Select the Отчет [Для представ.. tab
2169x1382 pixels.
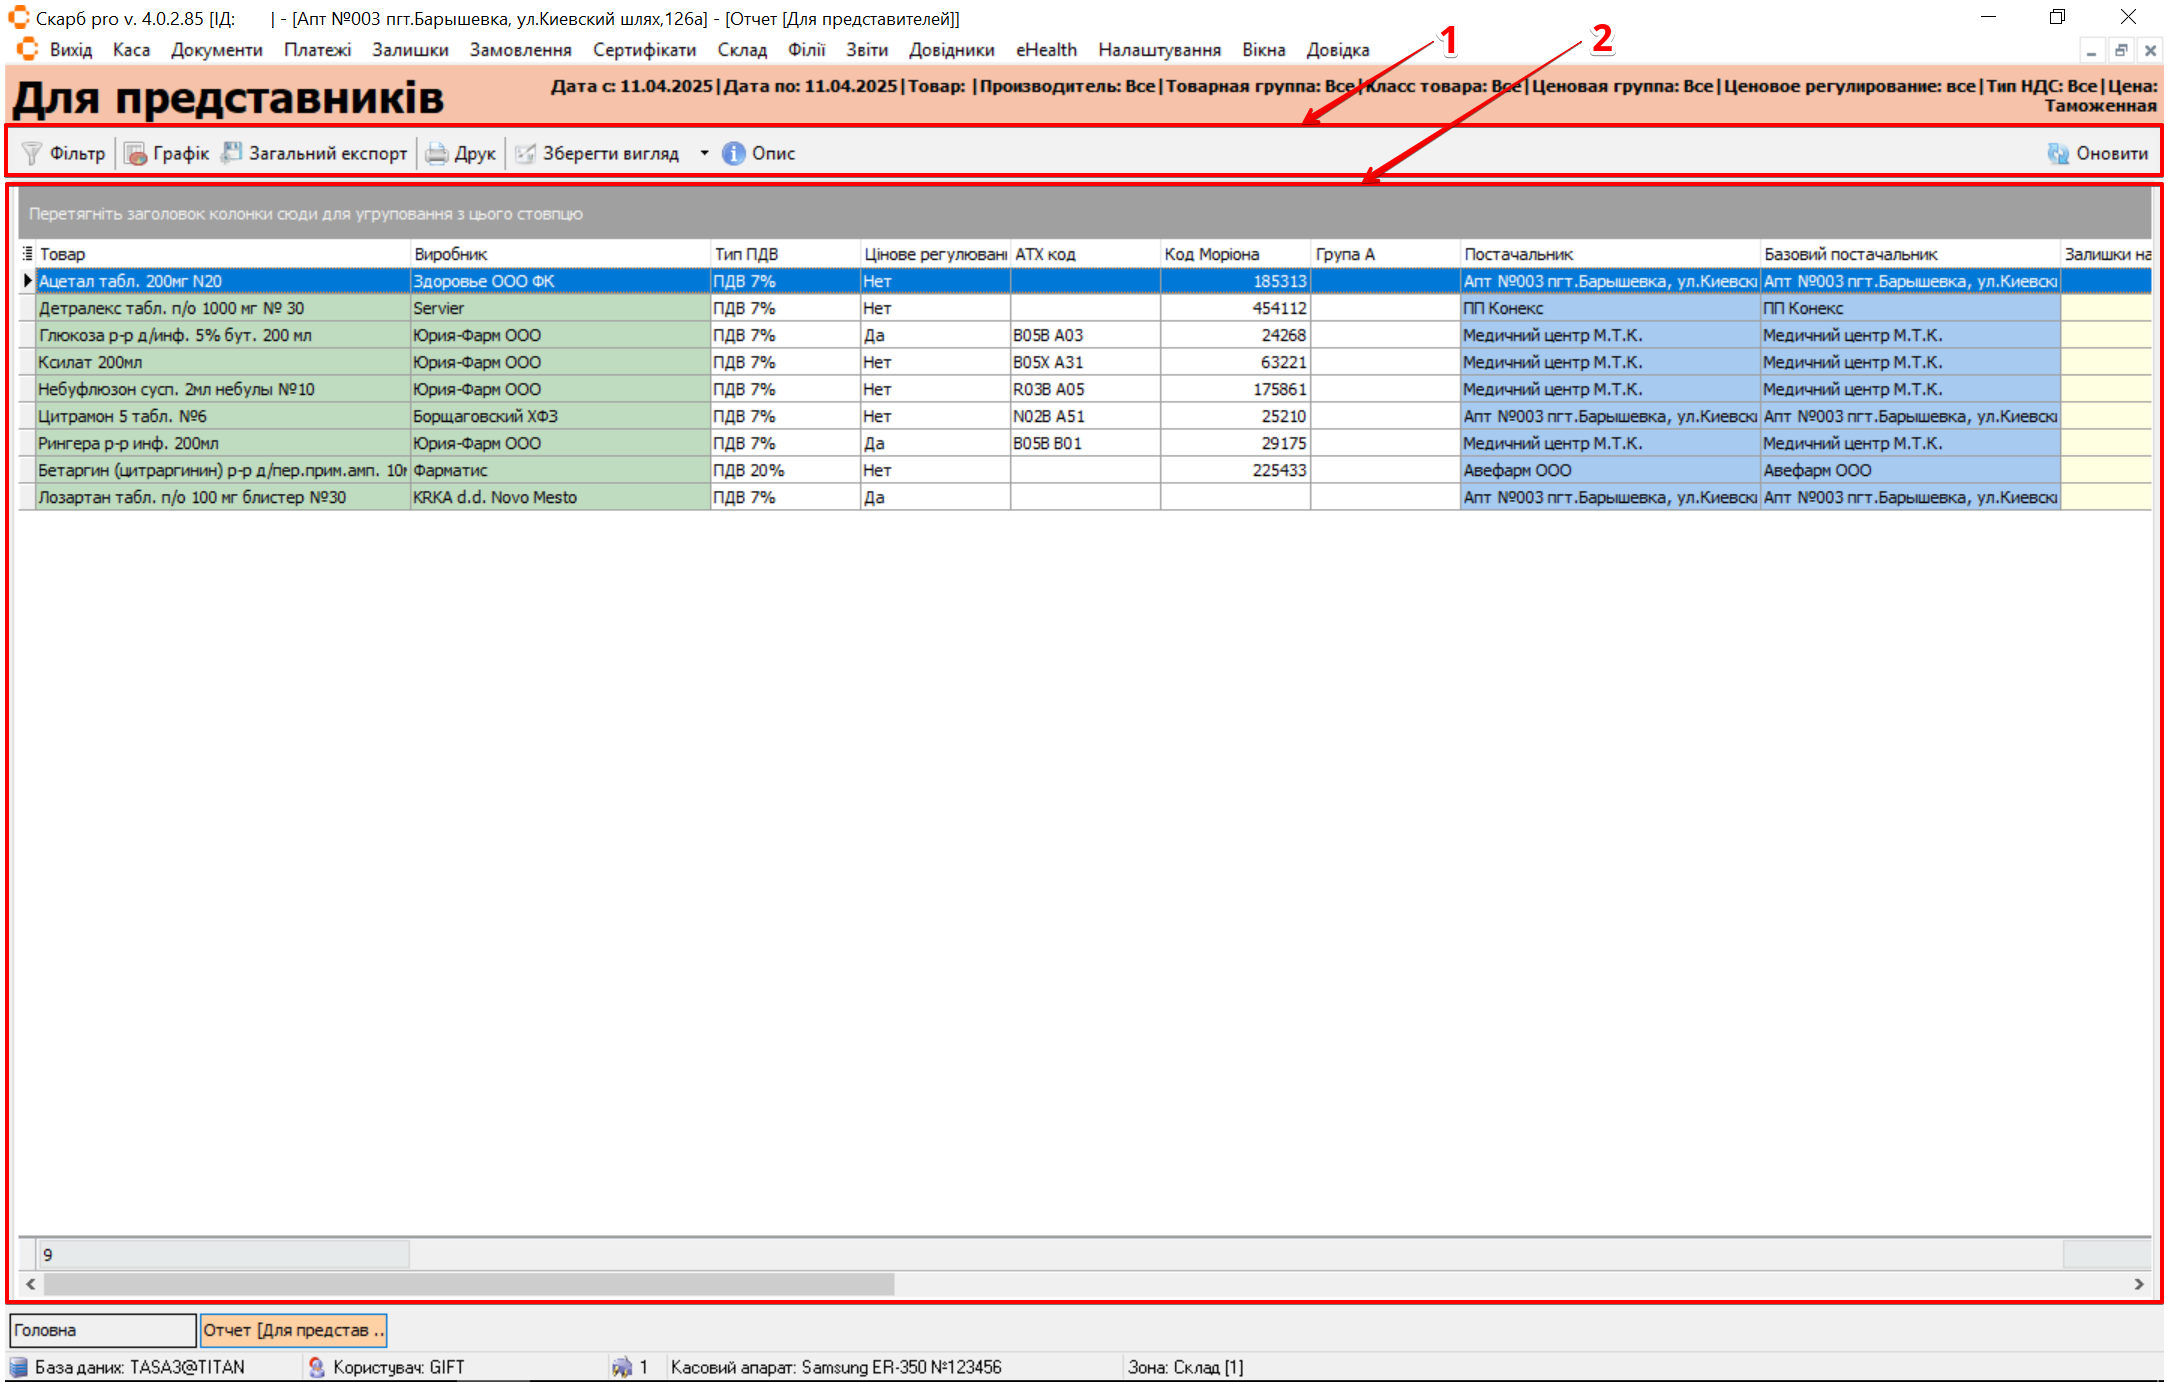pyautogui.click(x=293, y=1330)
